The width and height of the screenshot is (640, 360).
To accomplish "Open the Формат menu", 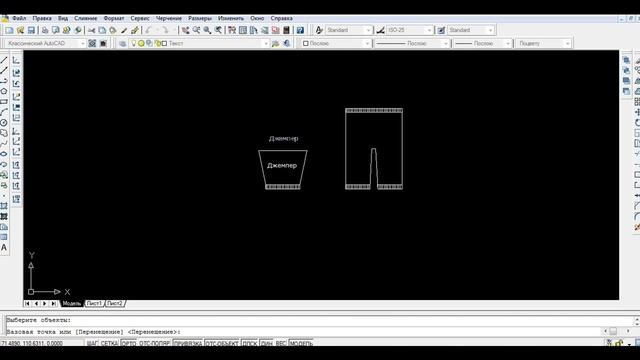I will click(113, 18).
